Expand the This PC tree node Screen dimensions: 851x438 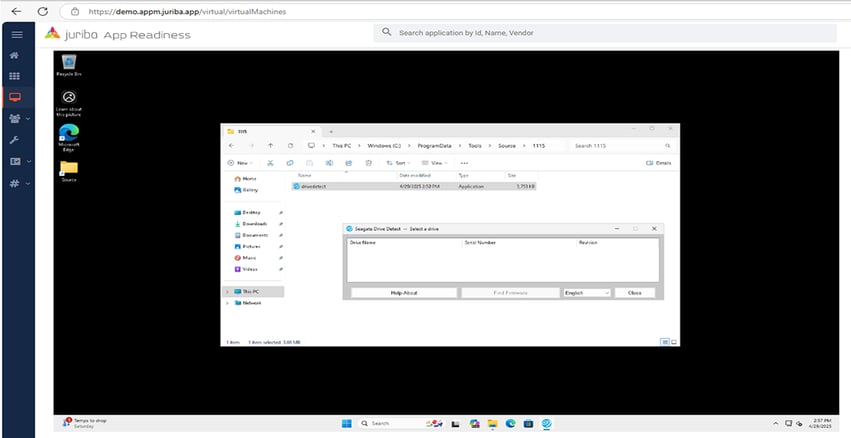[x=227, y=292]
